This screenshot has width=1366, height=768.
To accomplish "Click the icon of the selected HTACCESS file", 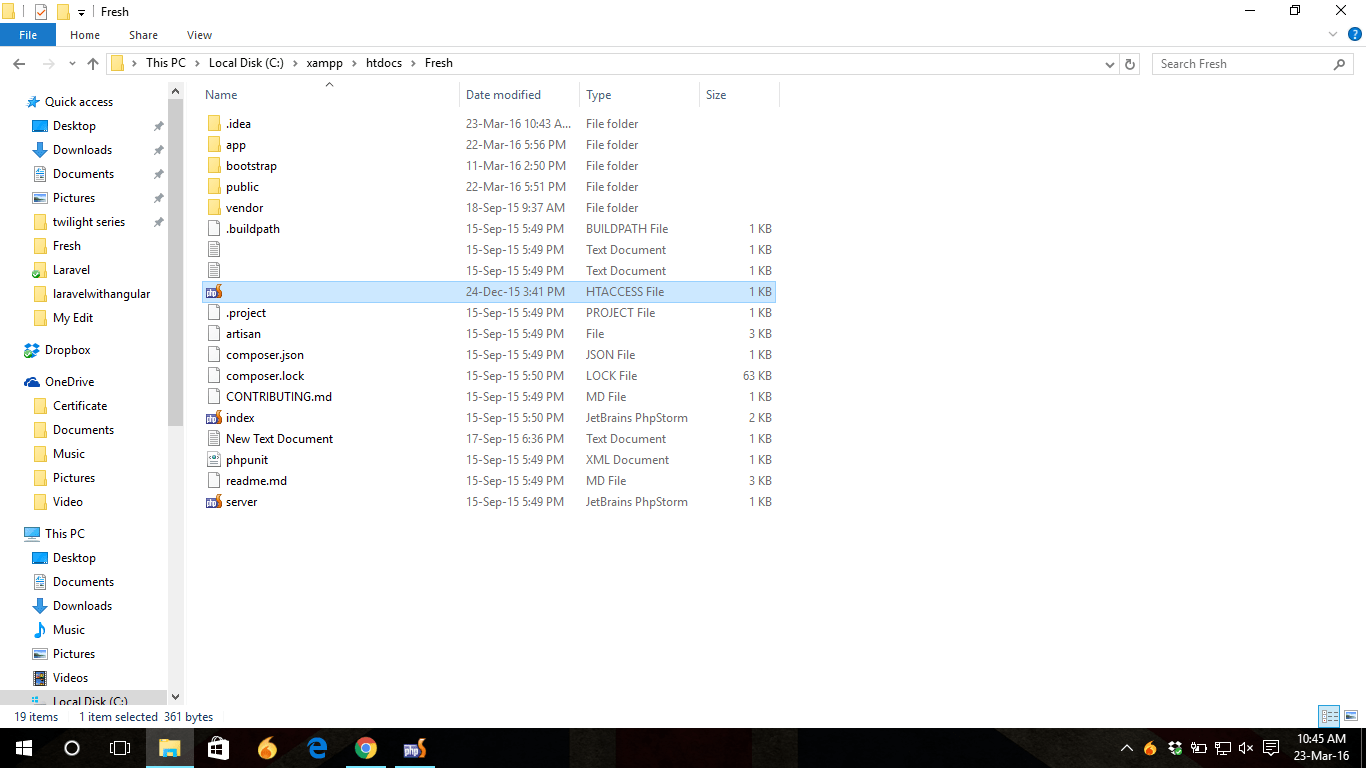I will pyautogui.click(x=214, y=292).
